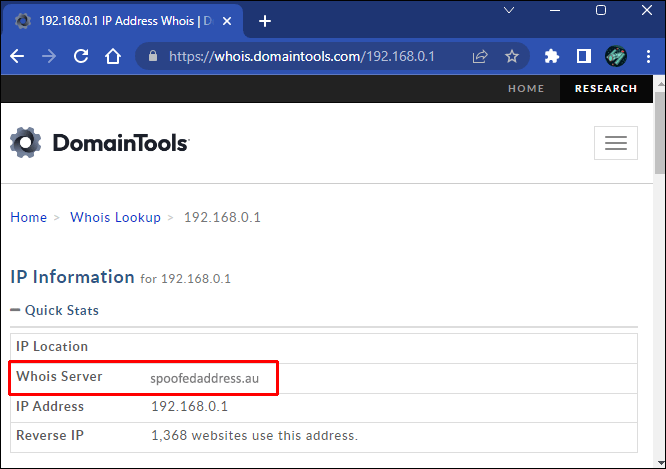
Task: Toggle the browser side panel
Action: 584,56
